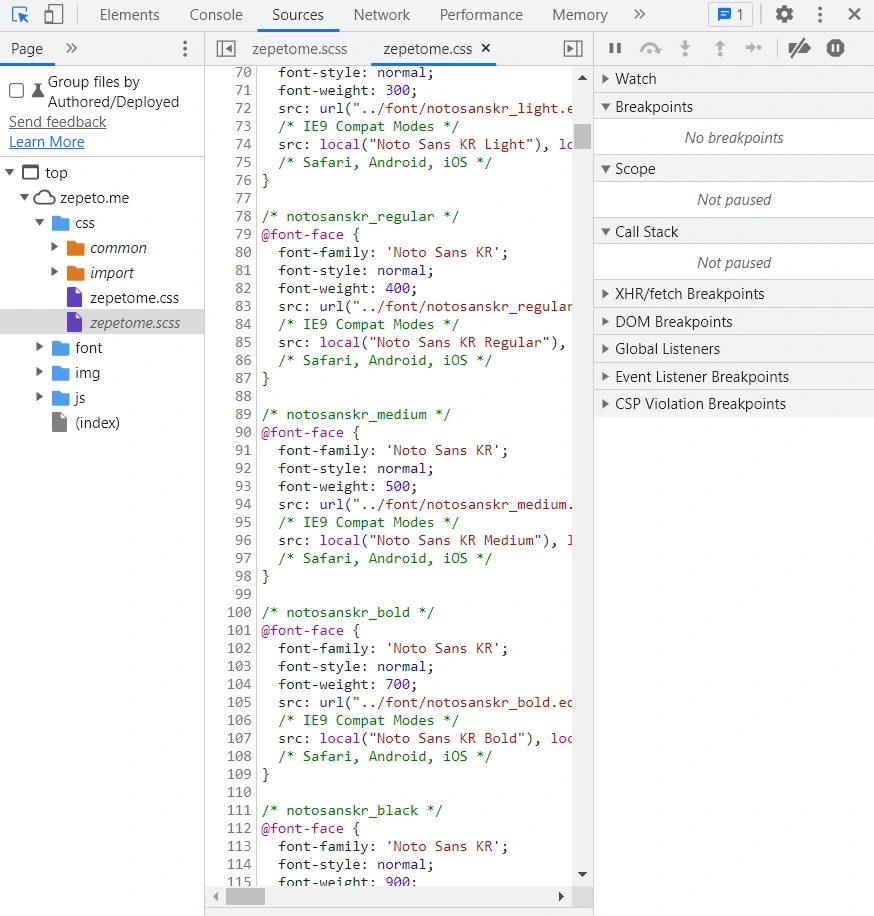Collapse the zepeto.me domain node
Viewport: 874px width, 916px height.
click(25, 197)
